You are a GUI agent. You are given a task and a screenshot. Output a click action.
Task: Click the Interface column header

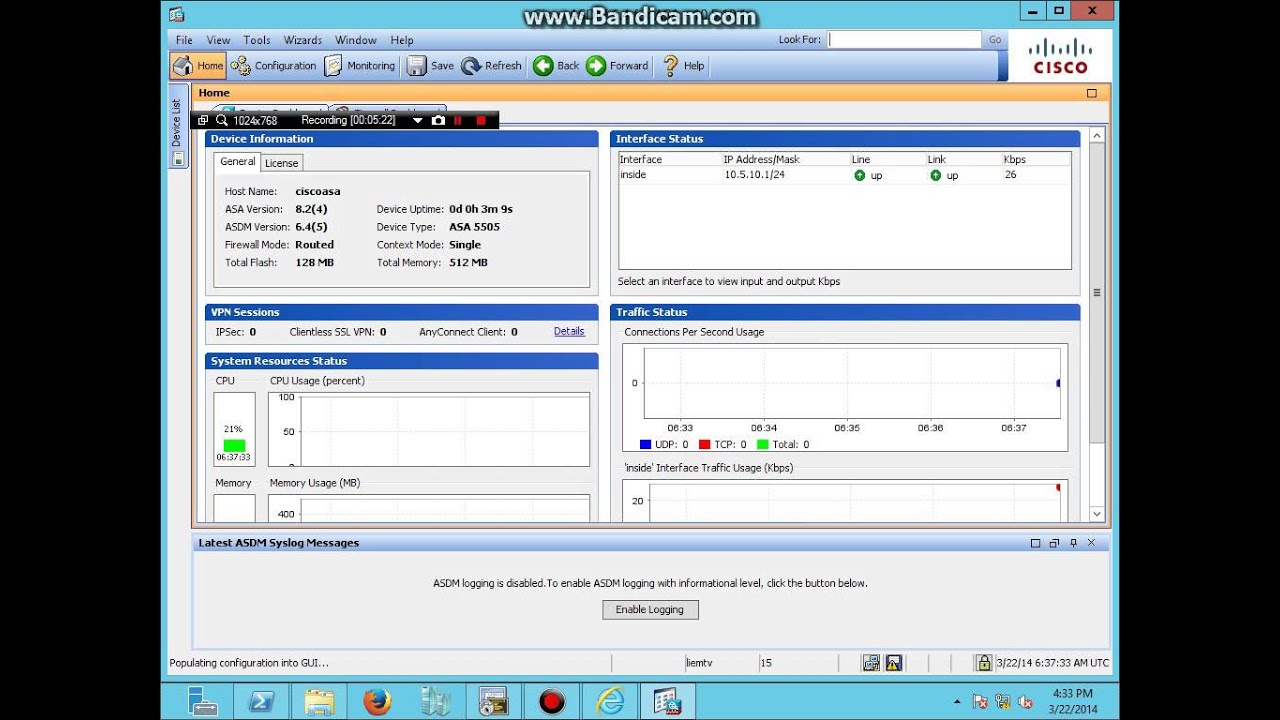pos(670,159)
